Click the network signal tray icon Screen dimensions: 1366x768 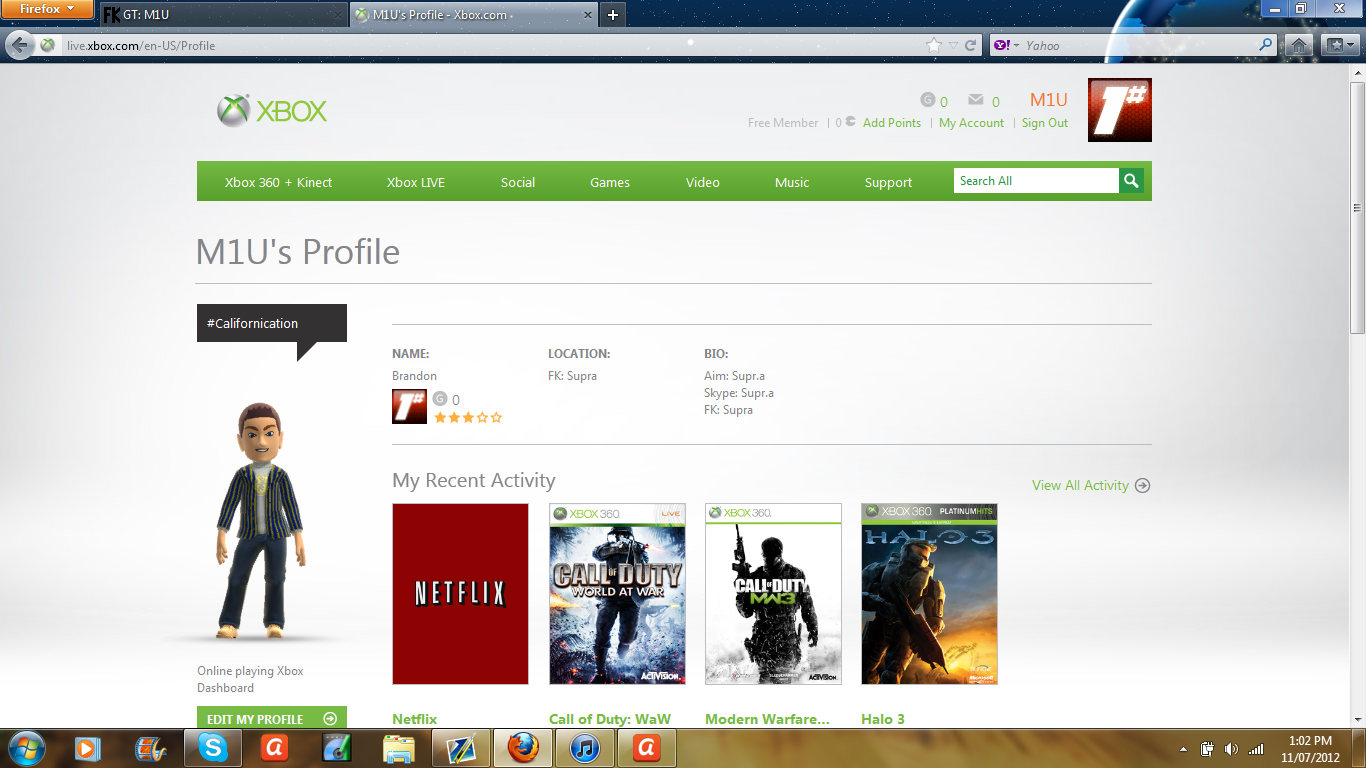[1256, 749]
